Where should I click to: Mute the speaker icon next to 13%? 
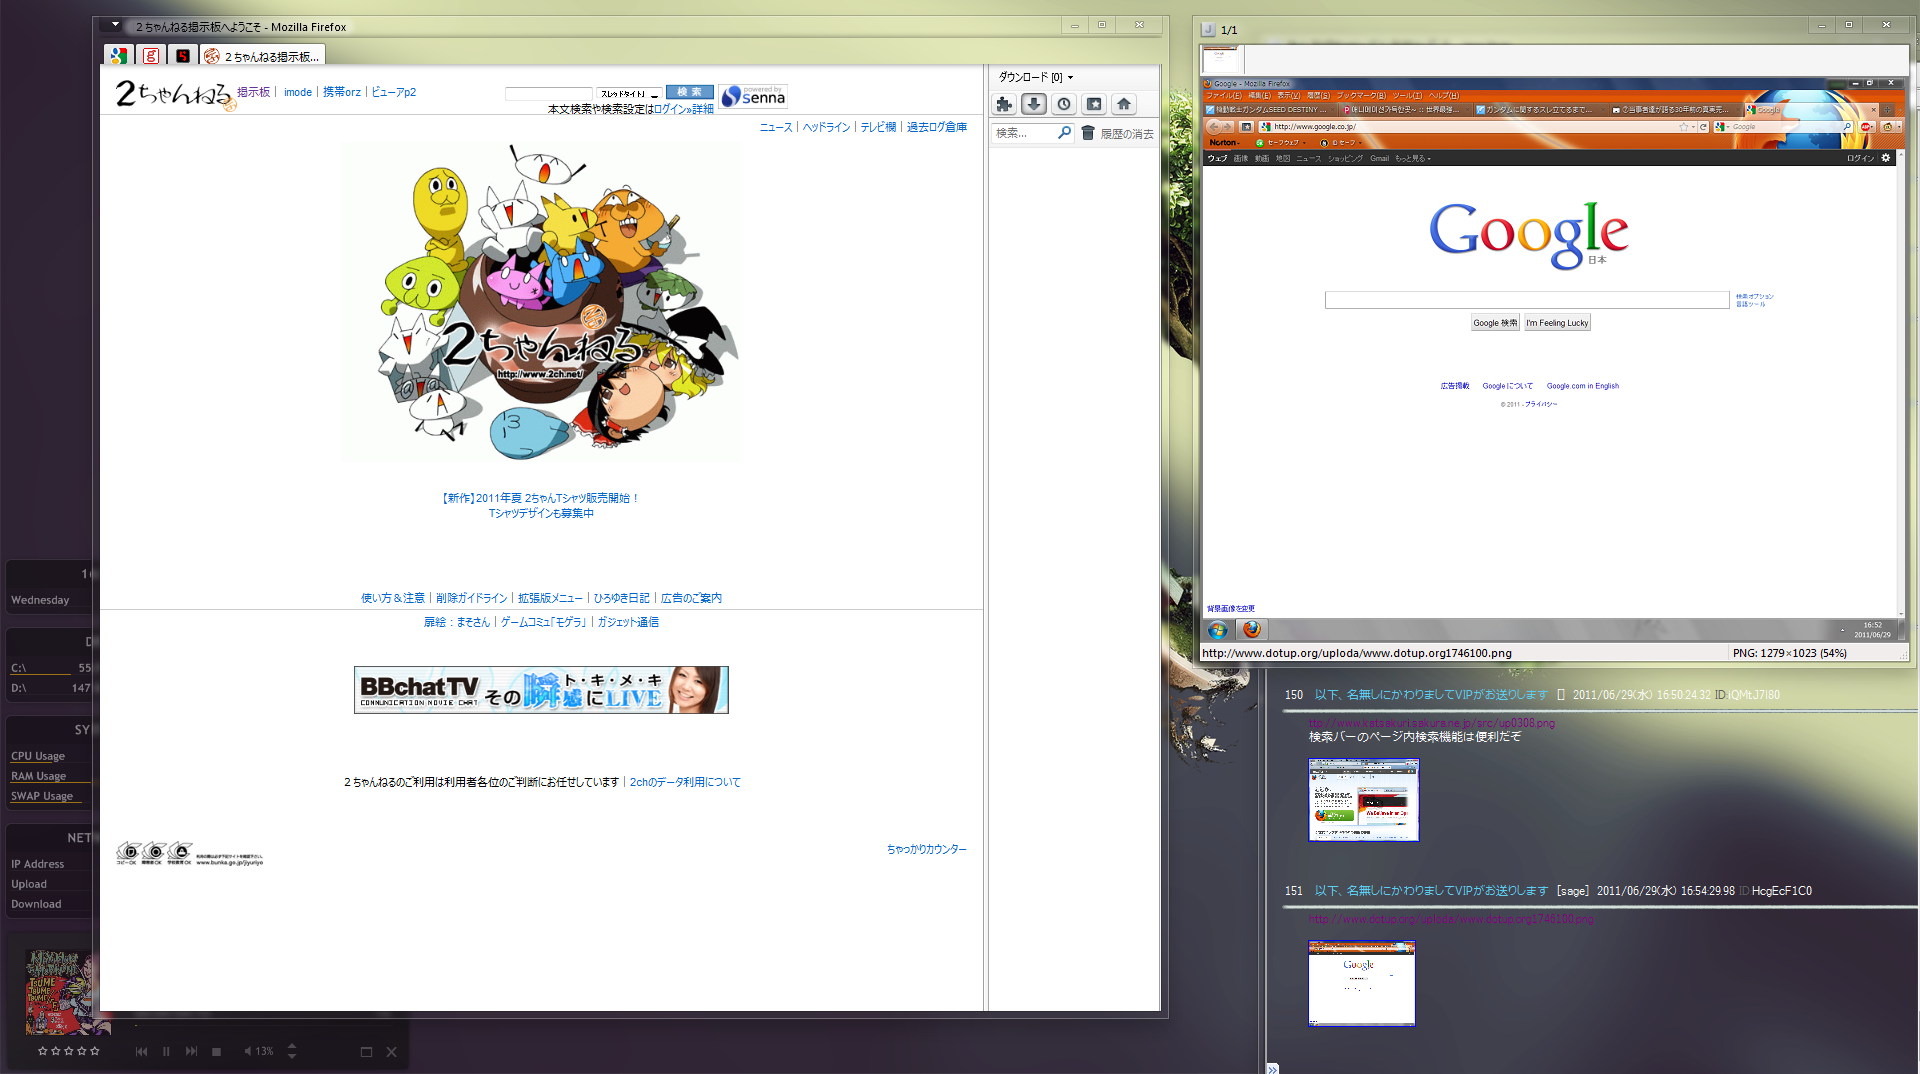point(248,1051)
